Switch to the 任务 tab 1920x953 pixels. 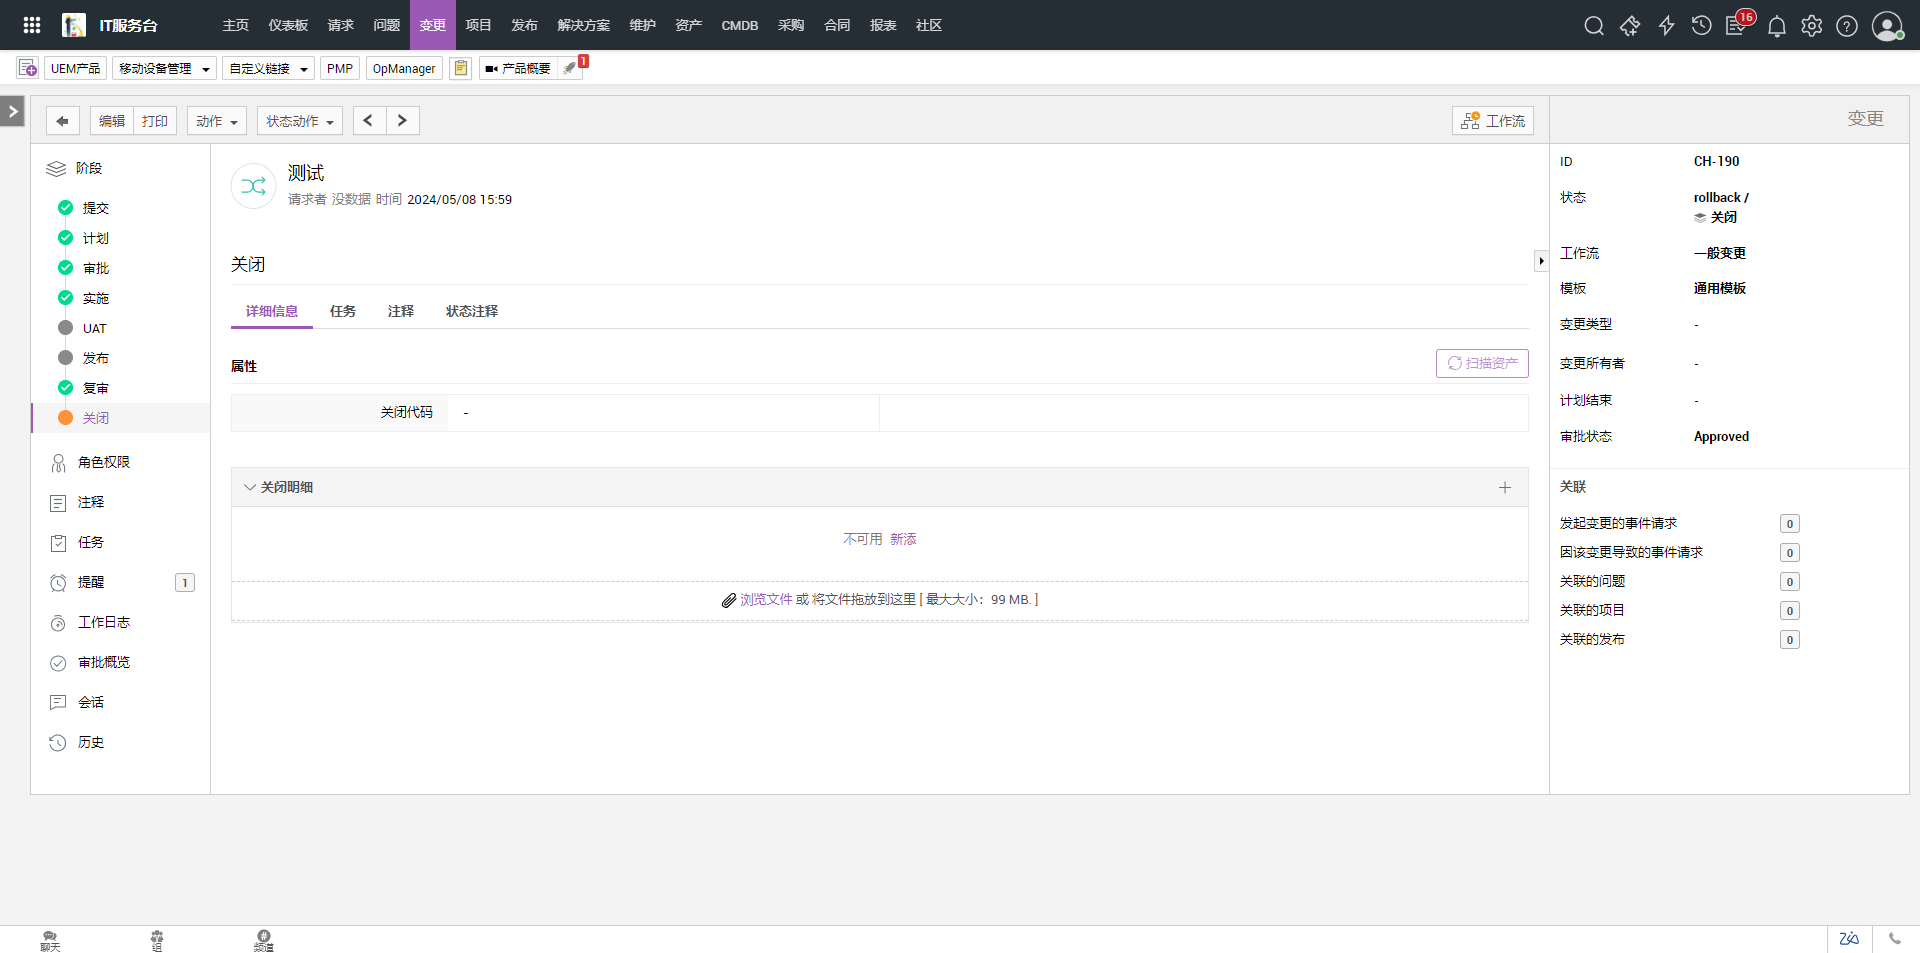[x=343, y=312]
